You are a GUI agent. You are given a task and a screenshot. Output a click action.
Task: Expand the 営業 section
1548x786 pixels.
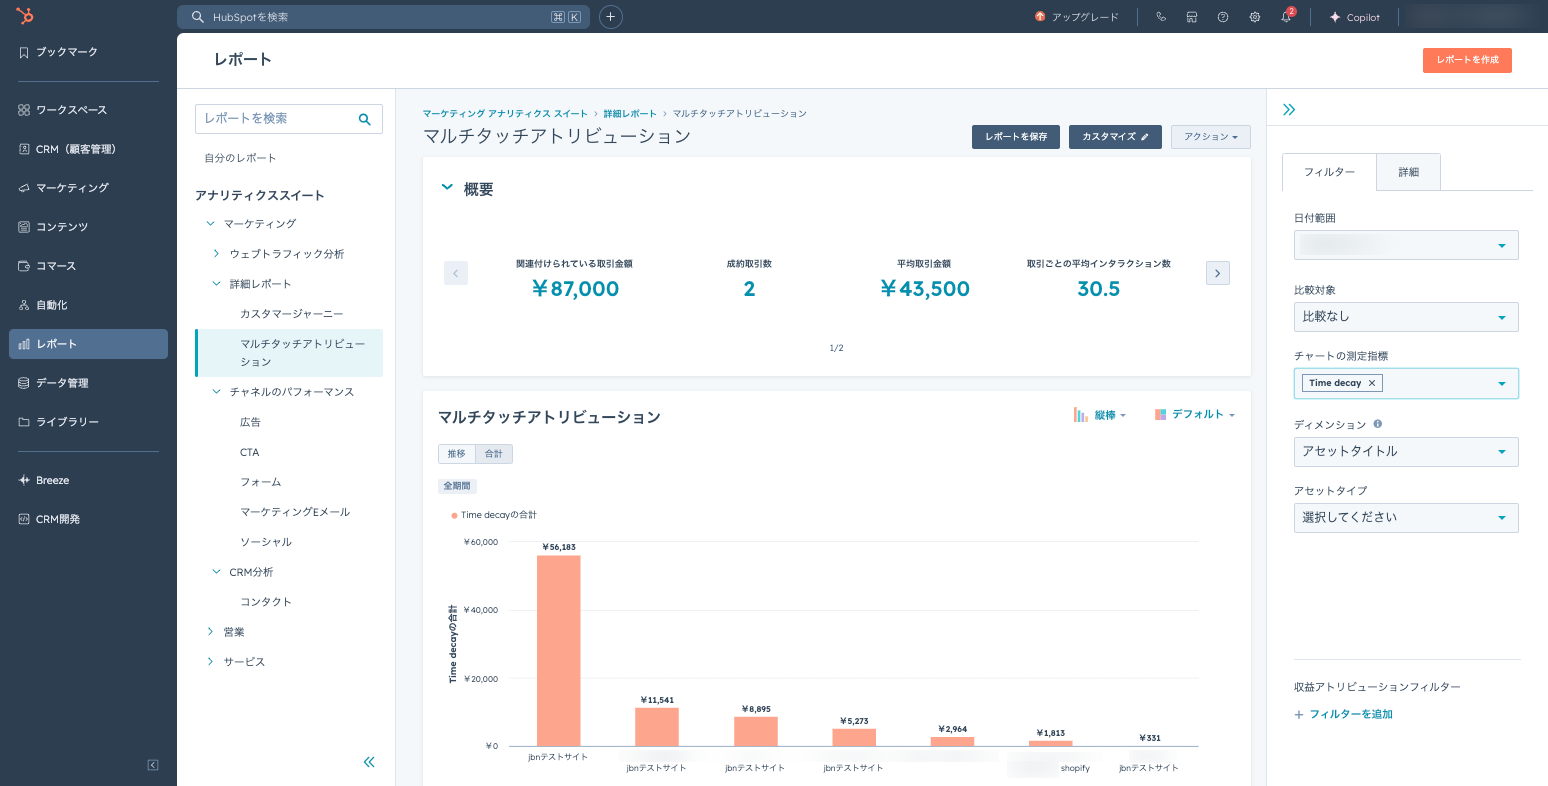click(x=210, y=632)
